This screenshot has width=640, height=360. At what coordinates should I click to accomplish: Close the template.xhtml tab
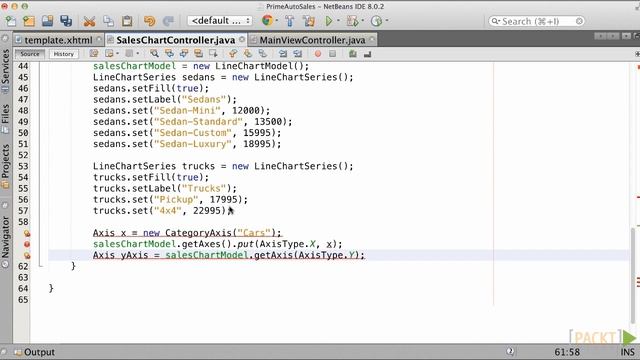coord(99,40)
